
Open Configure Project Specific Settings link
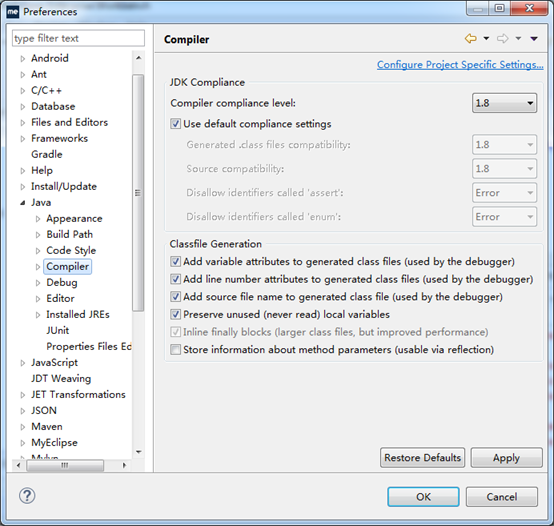[460, 65]
